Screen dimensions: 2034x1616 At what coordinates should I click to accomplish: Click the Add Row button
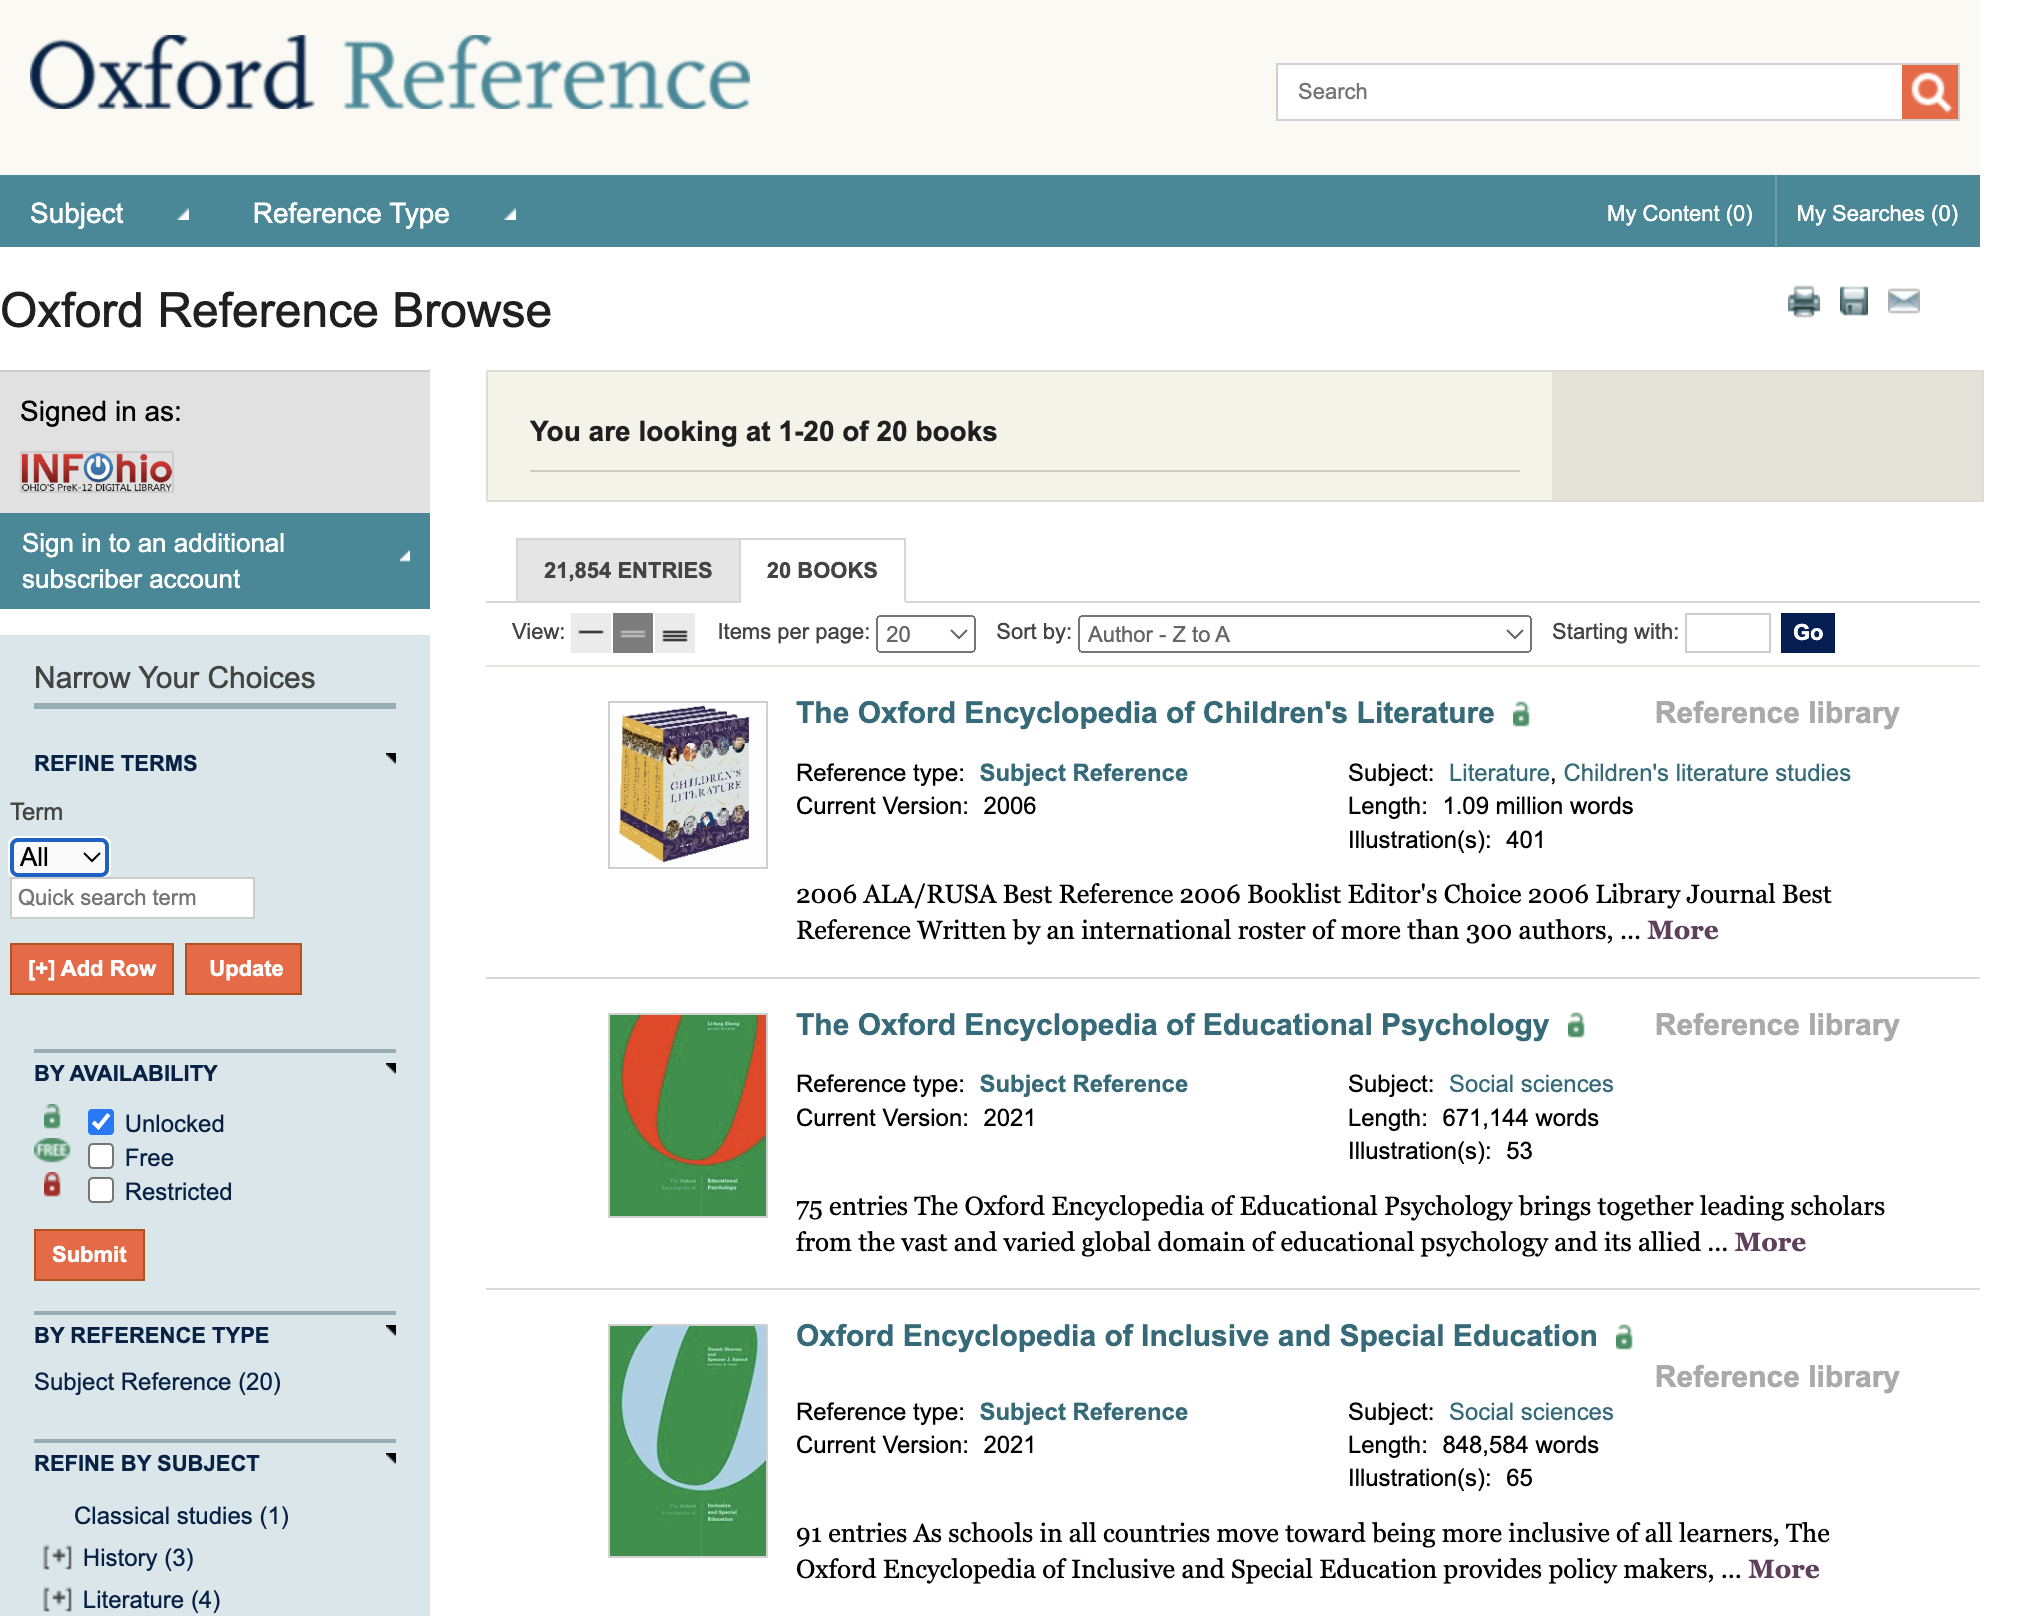click(x=92, y=969)
